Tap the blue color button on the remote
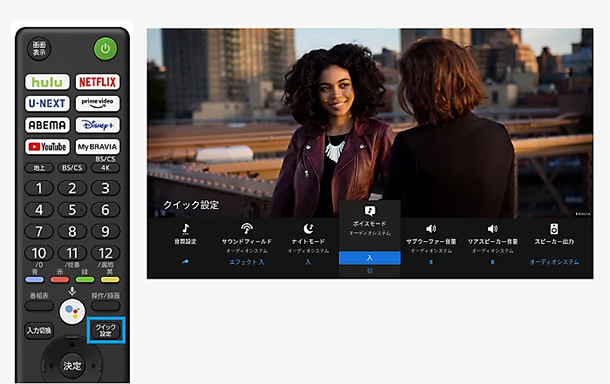Screen dimensions: 610x384 pos(35,279)
